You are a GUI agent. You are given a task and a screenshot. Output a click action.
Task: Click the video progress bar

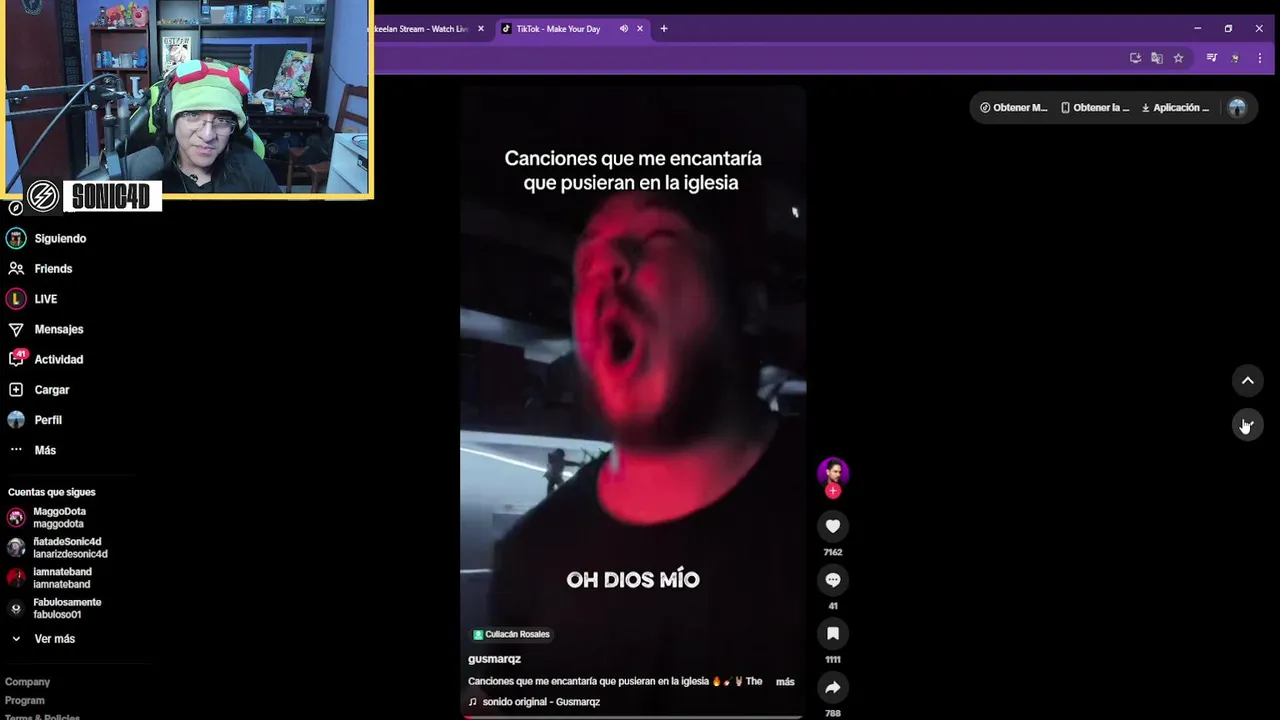pos(632,717)
